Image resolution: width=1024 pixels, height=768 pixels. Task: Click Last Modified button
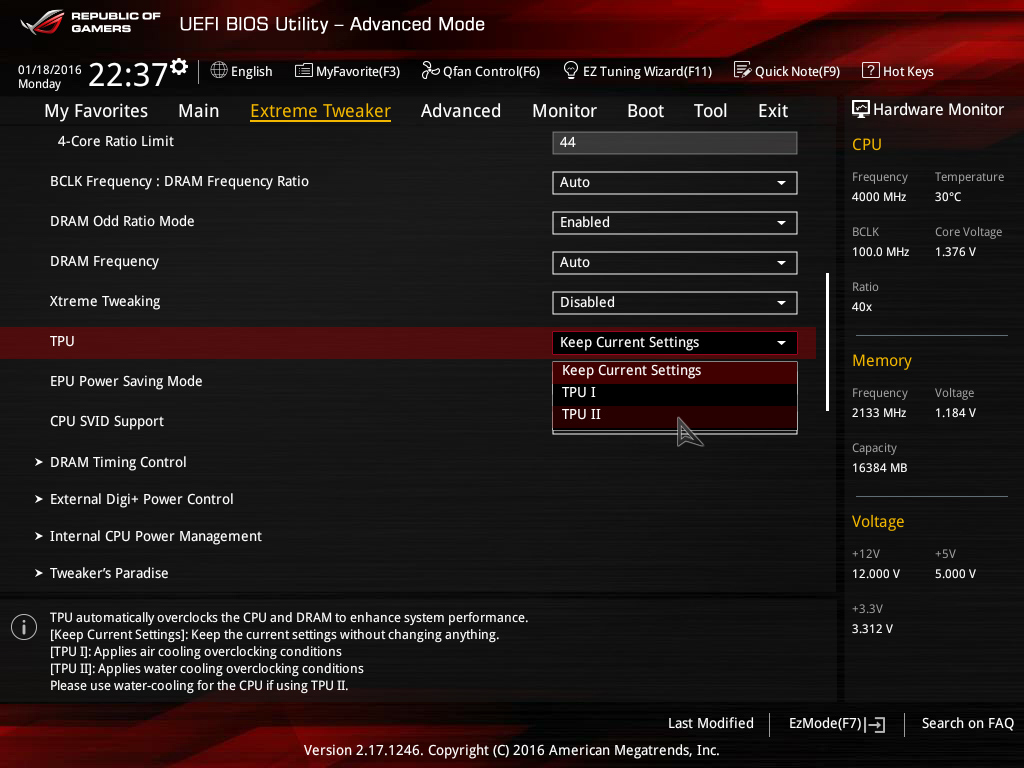pyautogui.click(x=711, y=724)
